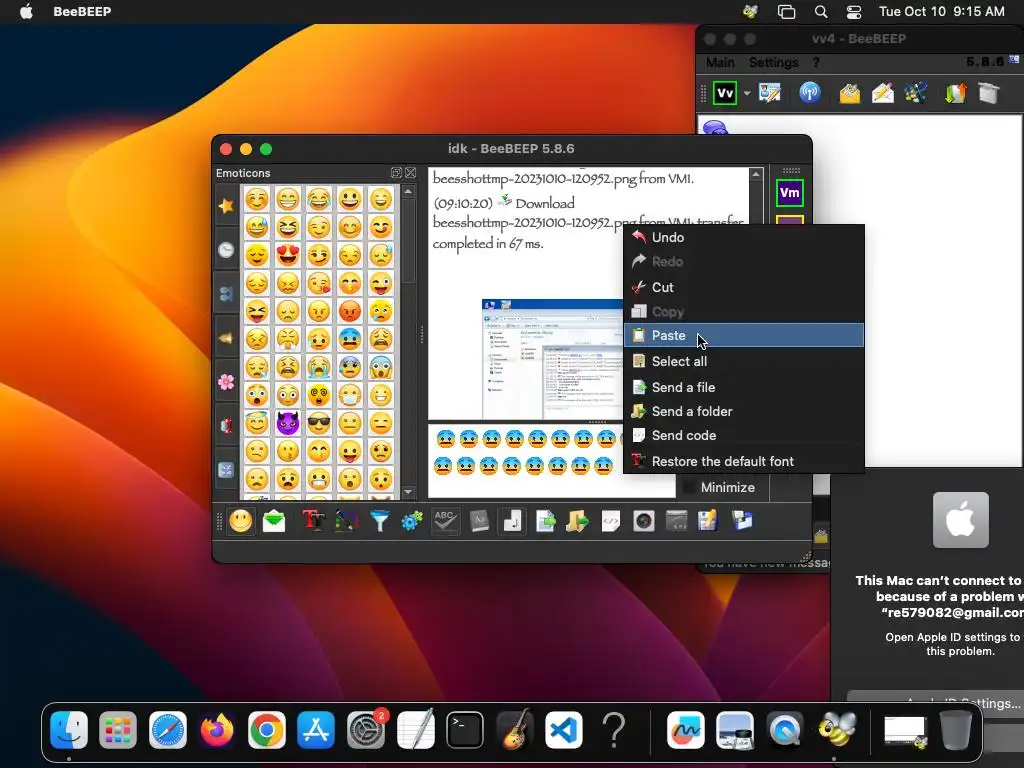
Task: Choose Paste from the context menu
Action: point(744,335)
